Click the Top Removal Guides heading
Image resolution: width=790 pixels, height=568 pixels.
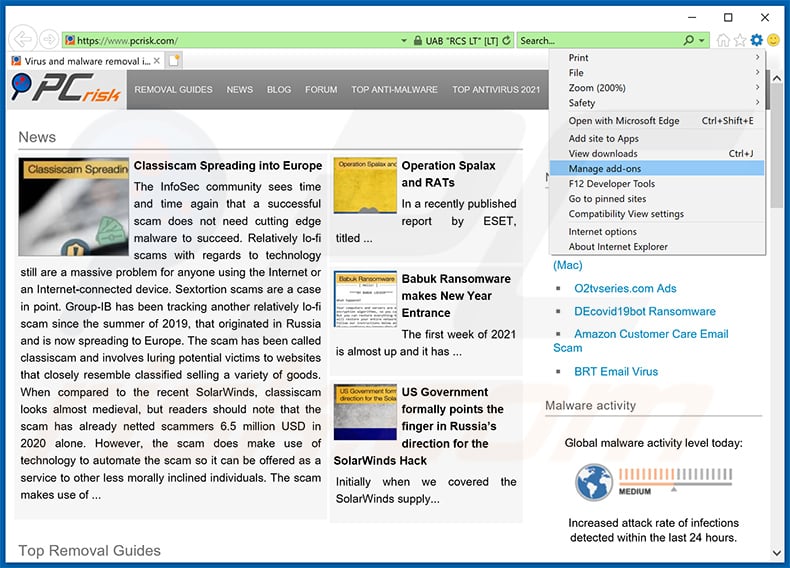90,550
